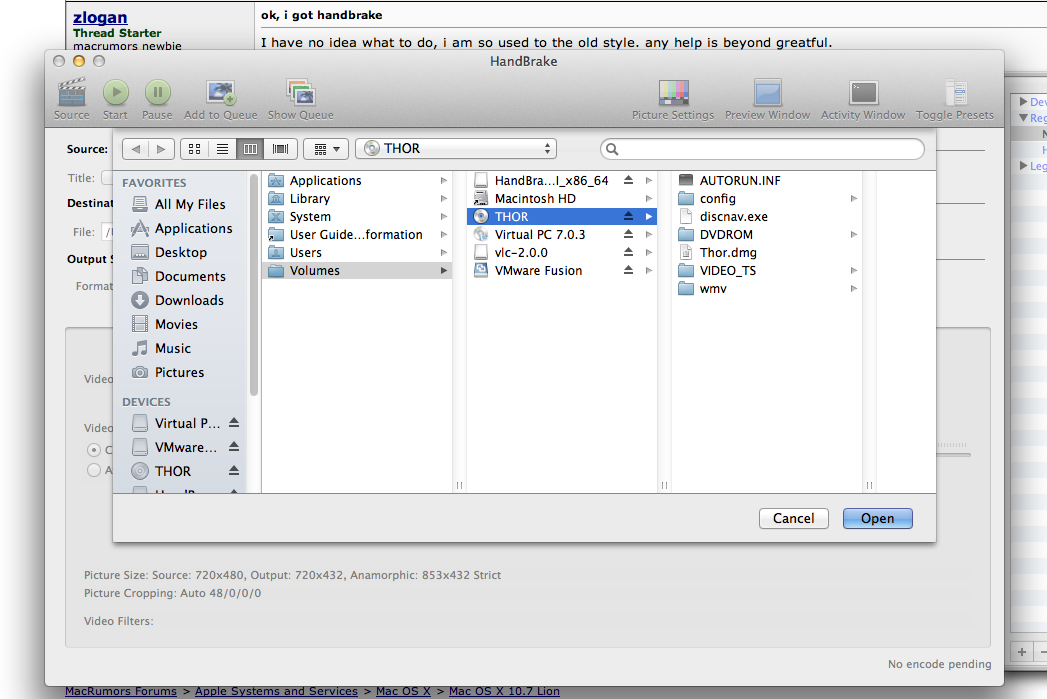The height and width of the screenshot is (699, 1047).
Task: Expand the Library folder arrow
Action: tap(443, 198)
